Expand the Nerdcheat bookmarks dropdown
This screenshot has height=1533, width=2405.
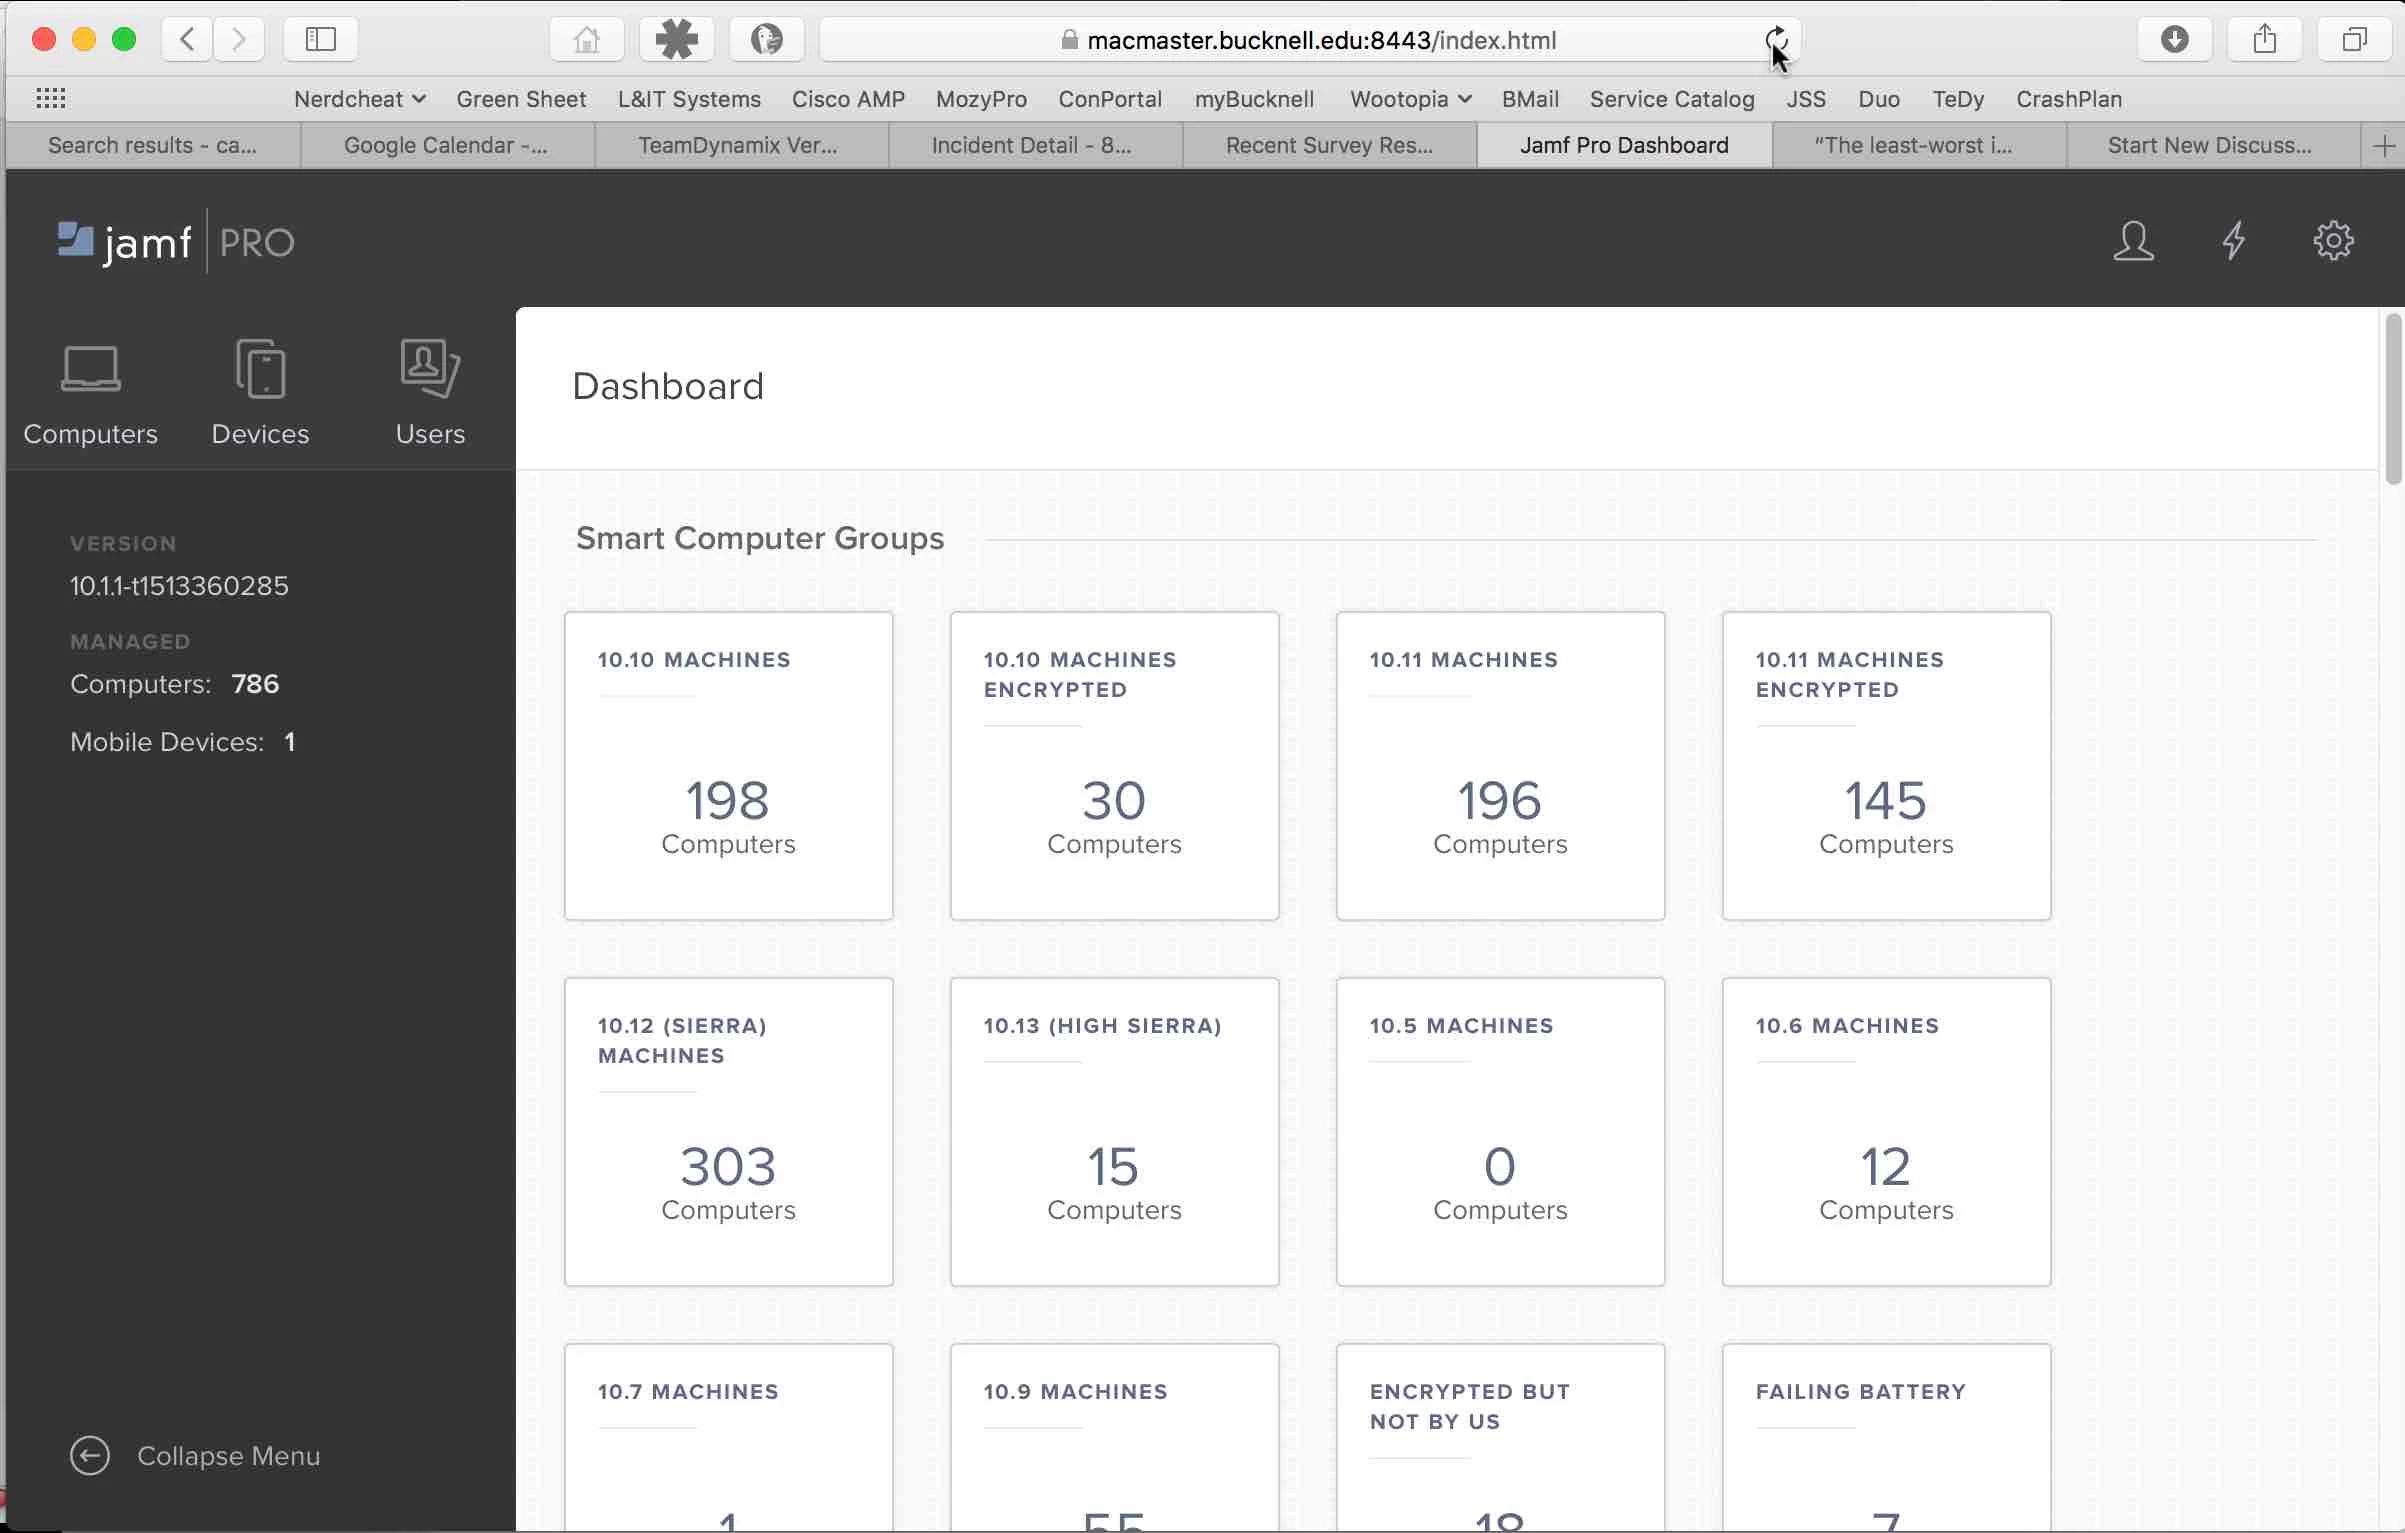pyautogui.click(x=359, y=99)
